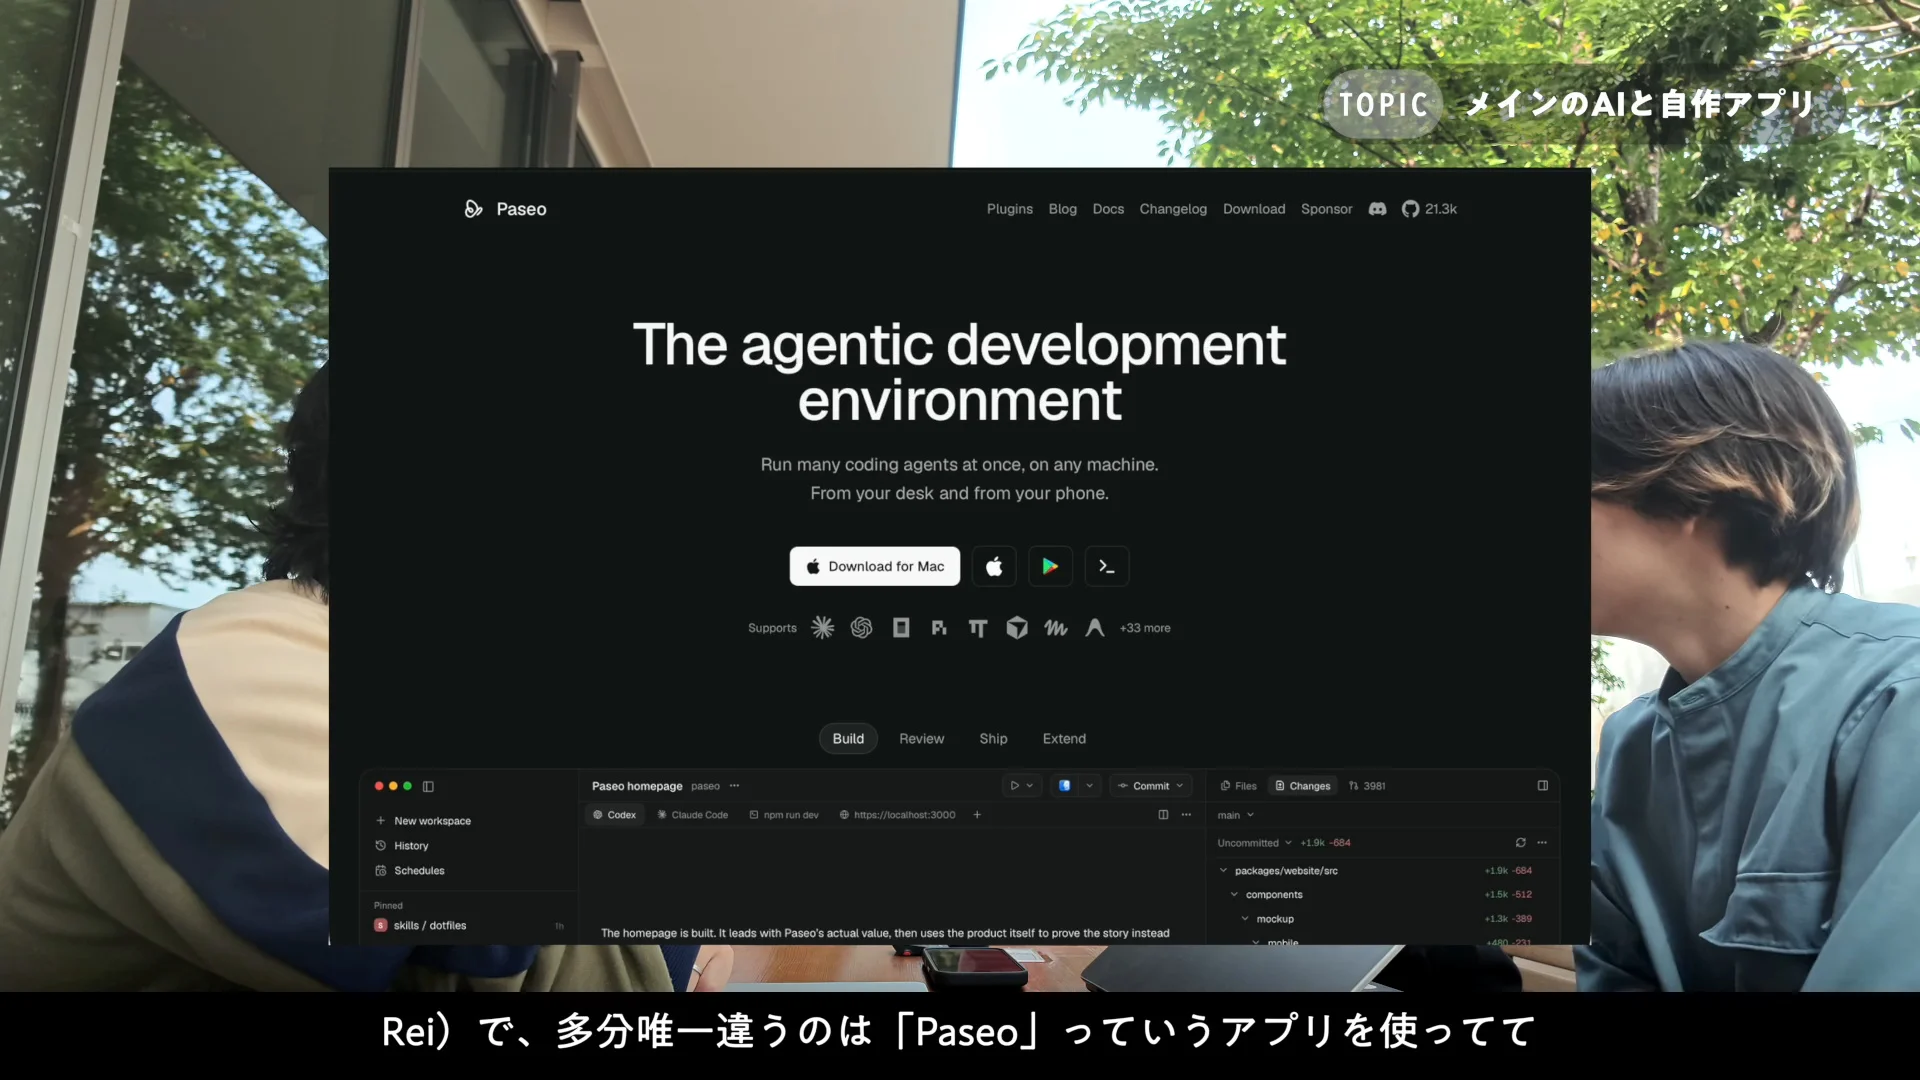Collapse the packages/website/src folder
The width and height of the screenshot is (1920, 1080).
point(1222,871)
